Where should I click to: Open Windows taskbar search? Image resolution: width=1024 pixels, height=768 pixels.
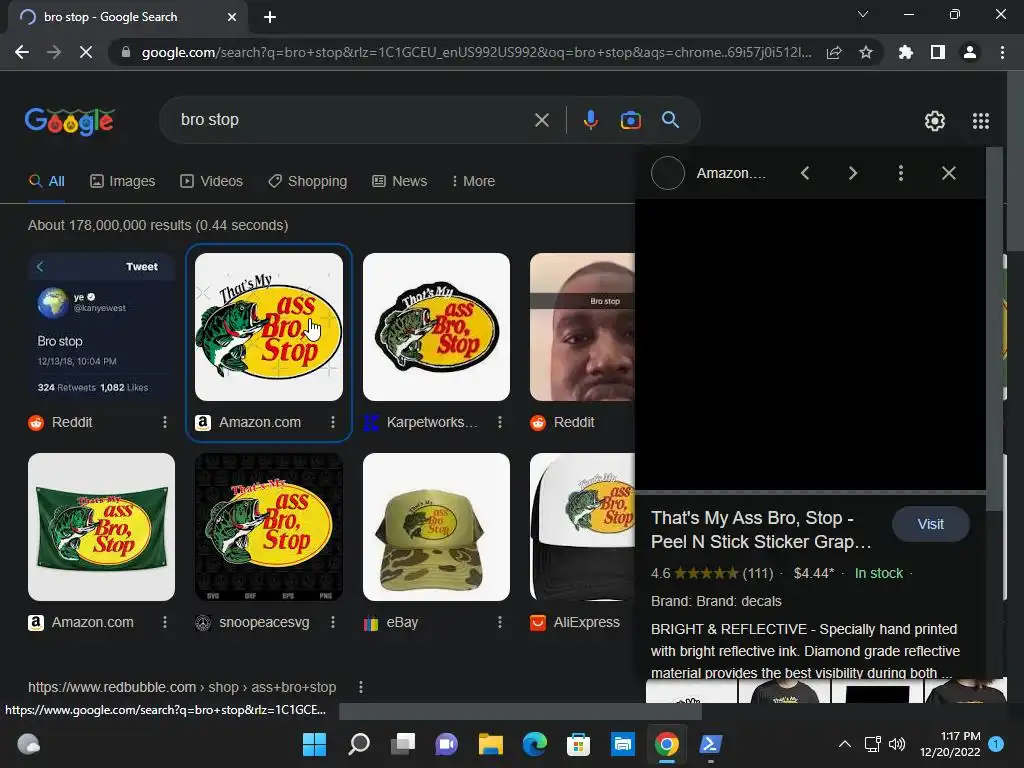point(359,744)
